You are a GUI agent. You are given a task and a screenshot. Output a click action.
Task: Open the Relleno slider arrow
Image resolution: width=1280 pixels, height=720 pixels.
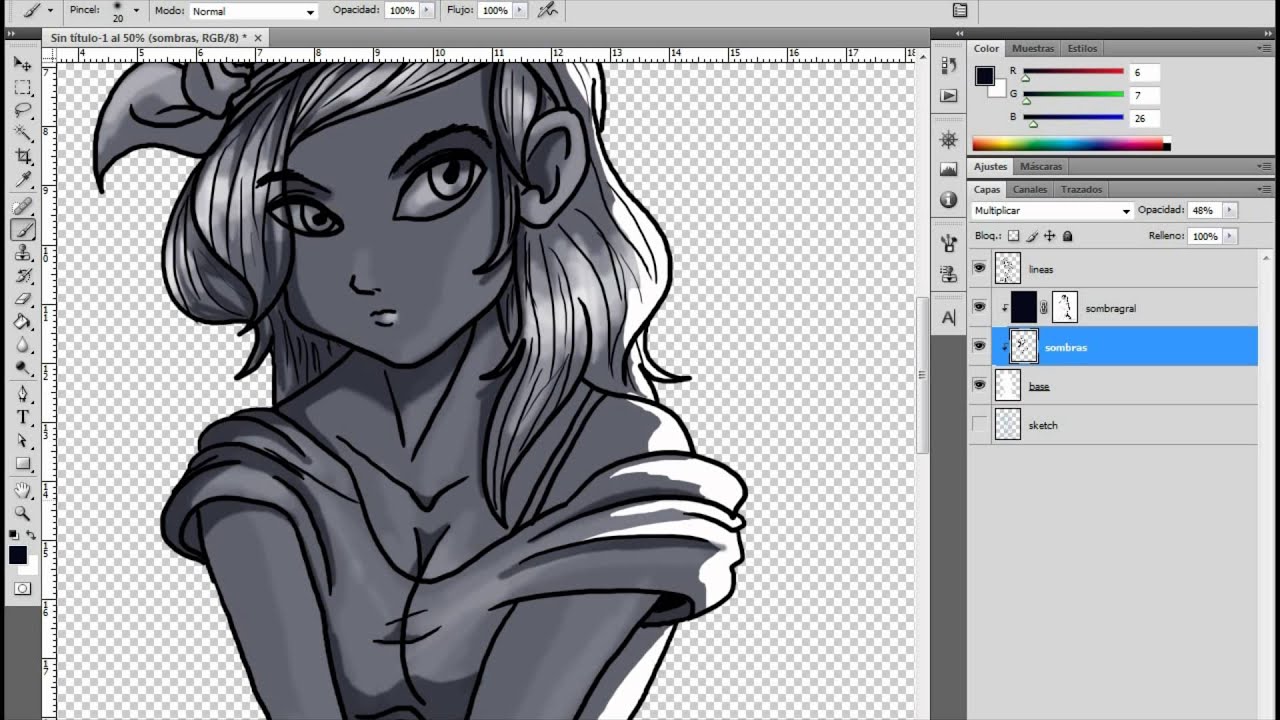pos(1229,236)
